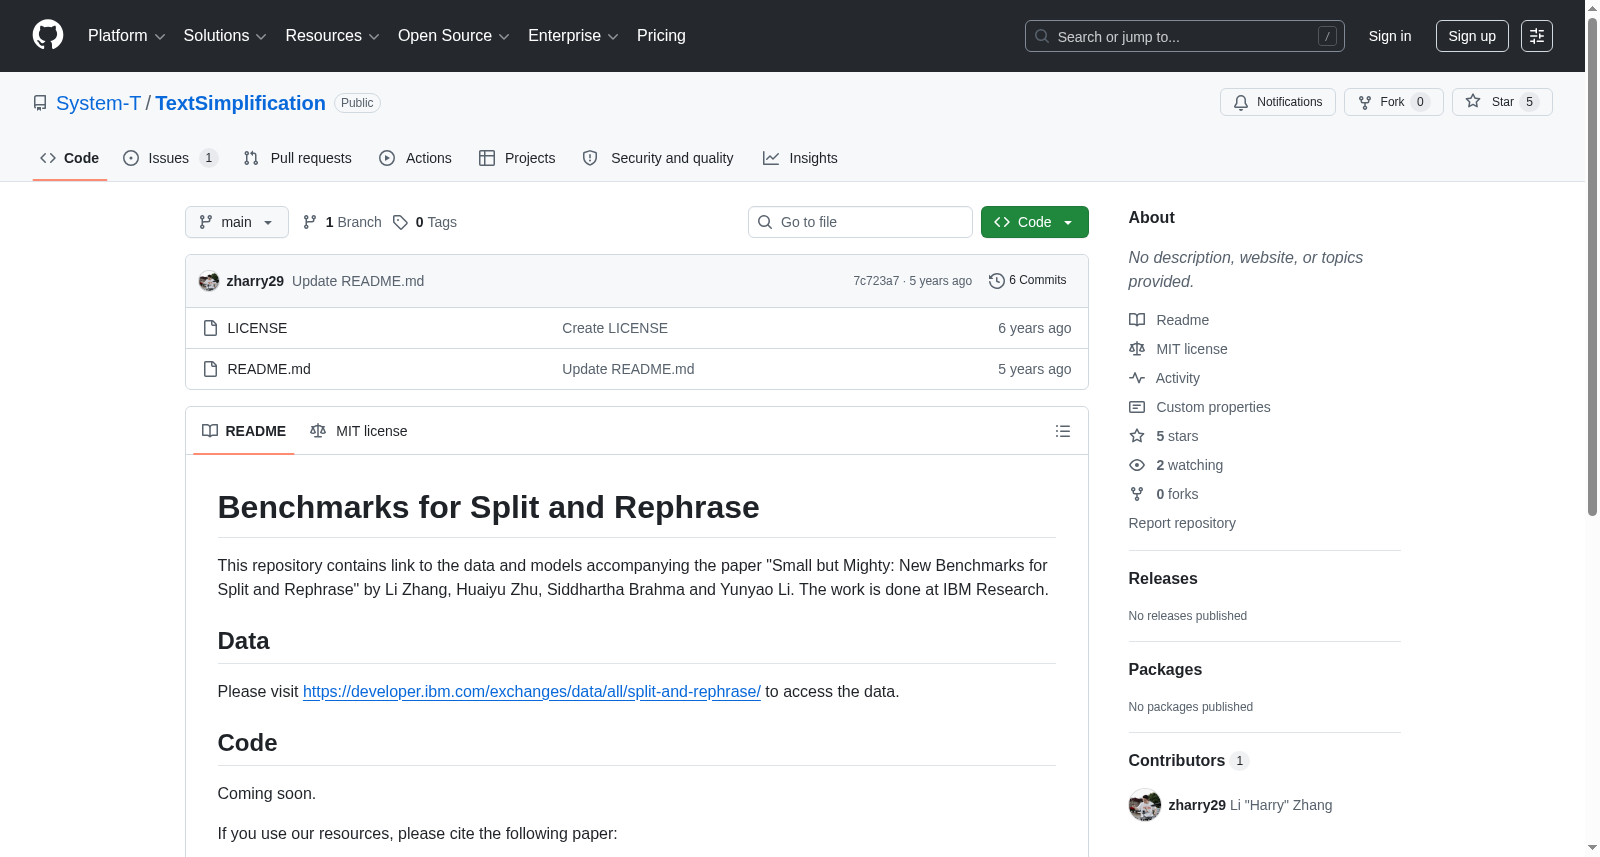Expand the Open Source menu

[x=453, y=36]
